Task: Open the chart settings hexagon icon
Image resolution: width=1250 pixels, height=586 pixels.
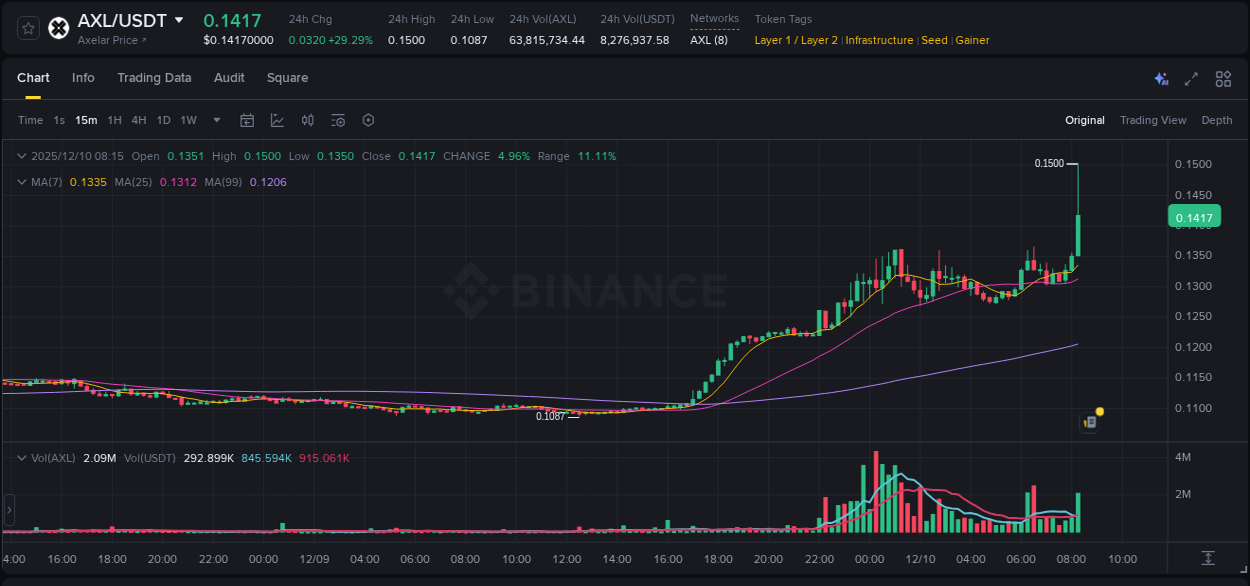Action: 368,120
